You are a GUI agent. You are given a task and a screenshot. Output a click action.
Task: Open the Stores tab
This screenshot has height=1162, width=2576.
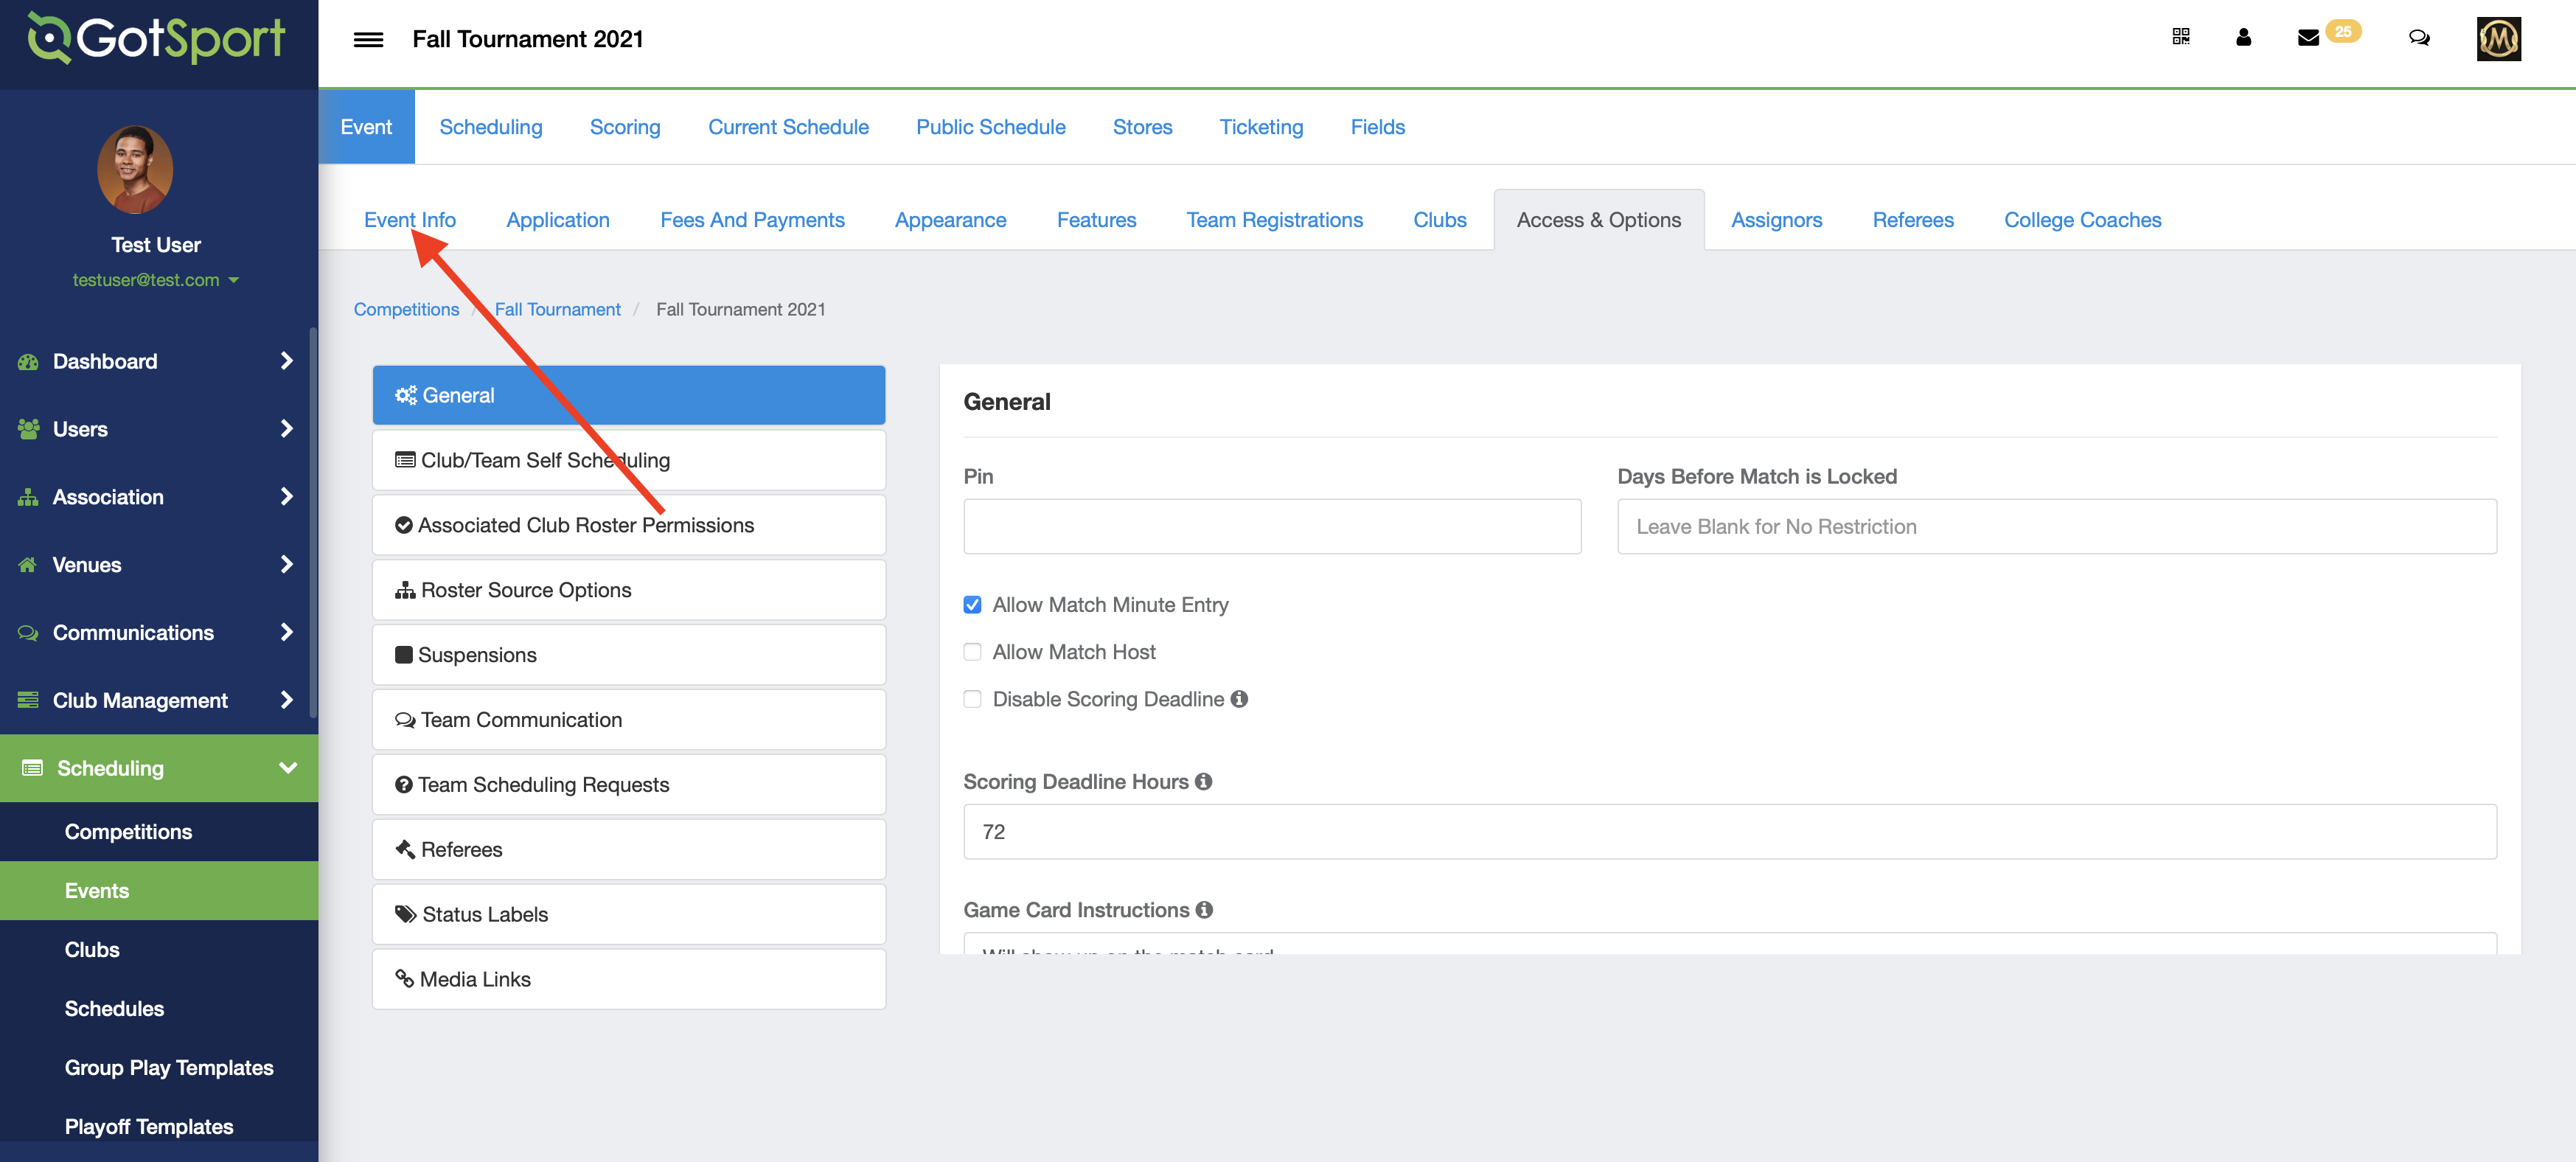[1142, 127]
